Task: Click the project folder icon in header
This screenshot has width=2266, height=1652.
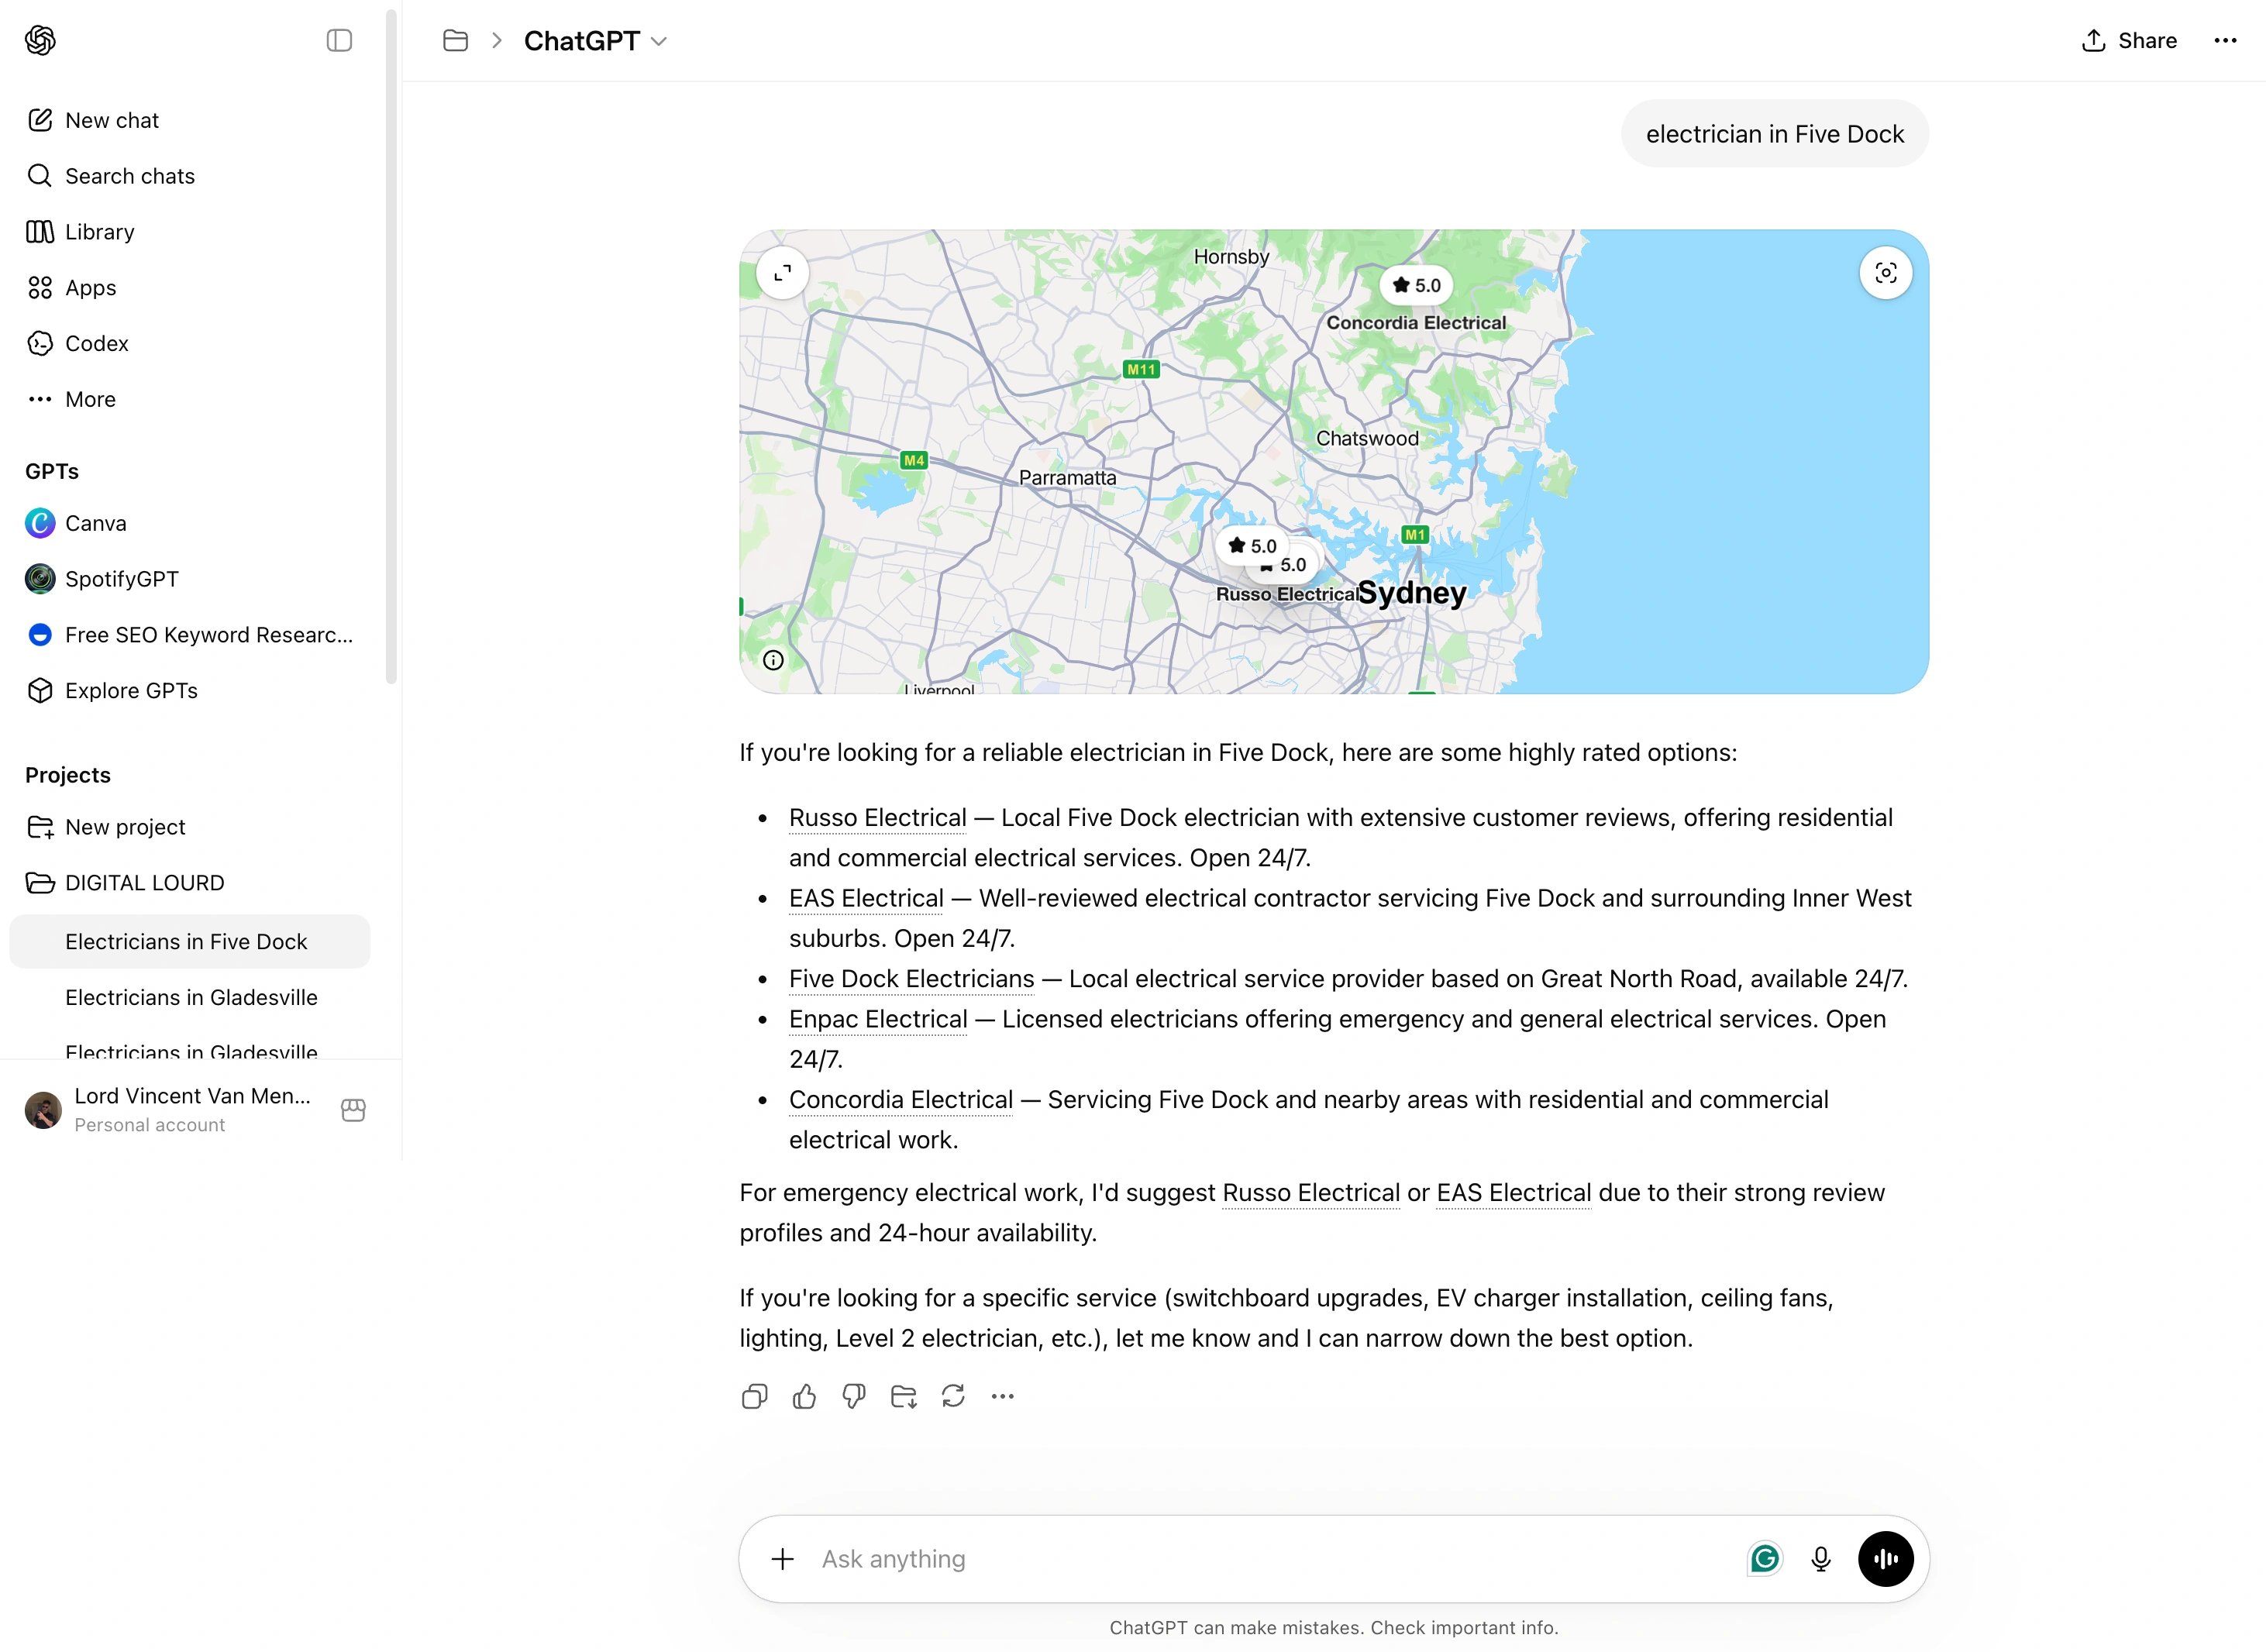Action: pos(455,40)
